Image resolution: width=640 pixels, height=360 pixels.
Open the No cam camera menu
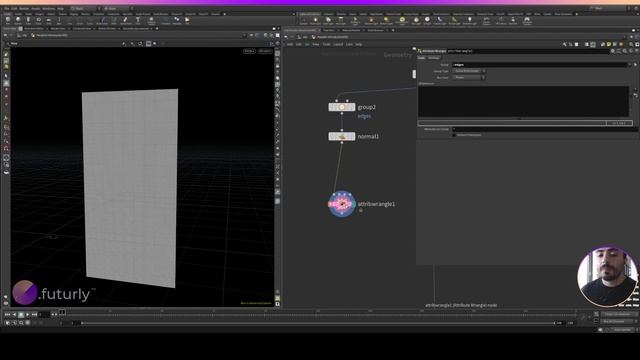[x=265, y=51]
